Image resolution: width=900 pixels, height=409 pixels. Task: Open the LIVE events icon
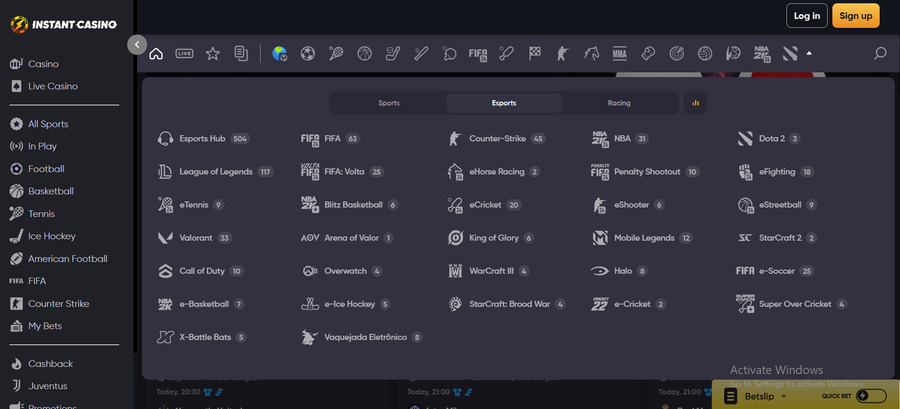184,53
